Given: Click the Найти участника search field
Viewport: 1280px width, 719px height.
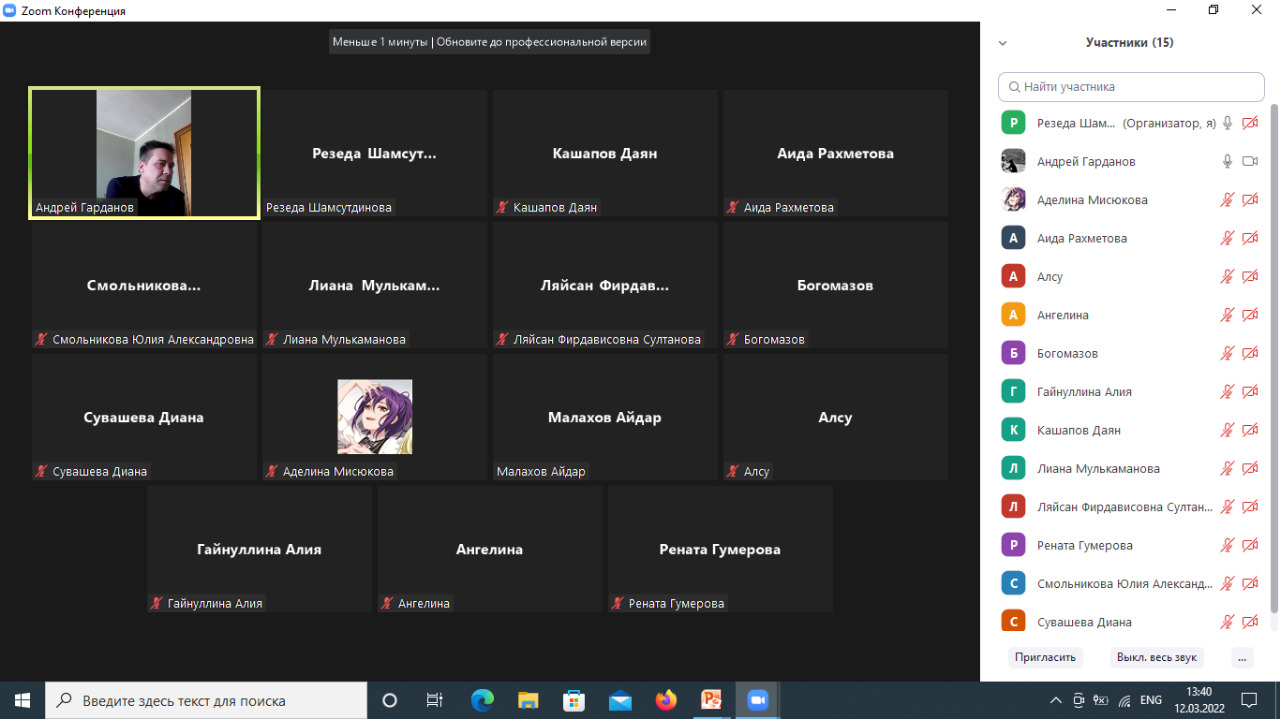Looking at the screenshot, I should [1131, 87].
